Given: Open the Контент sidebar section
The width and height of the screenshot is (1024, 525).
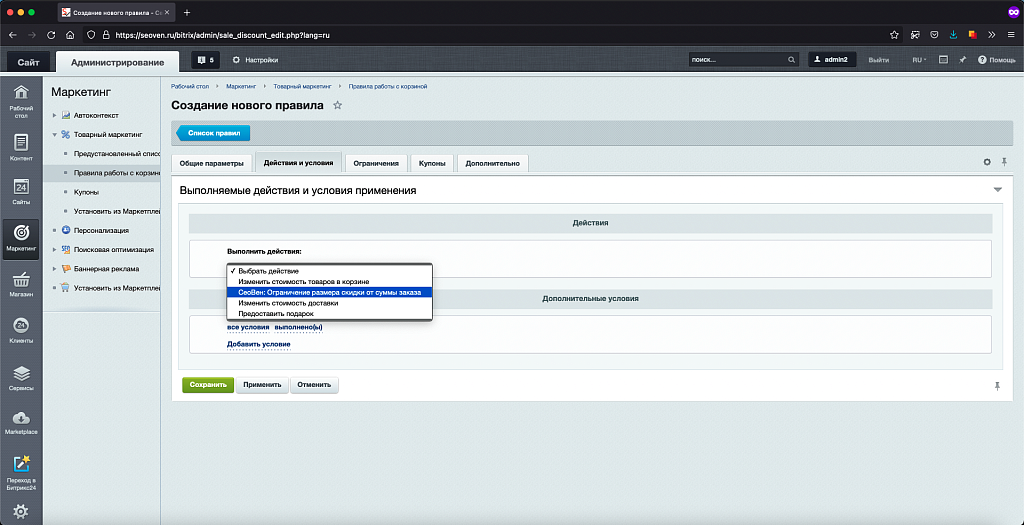Looking at the screenshot, I should [x=21, y=146].
